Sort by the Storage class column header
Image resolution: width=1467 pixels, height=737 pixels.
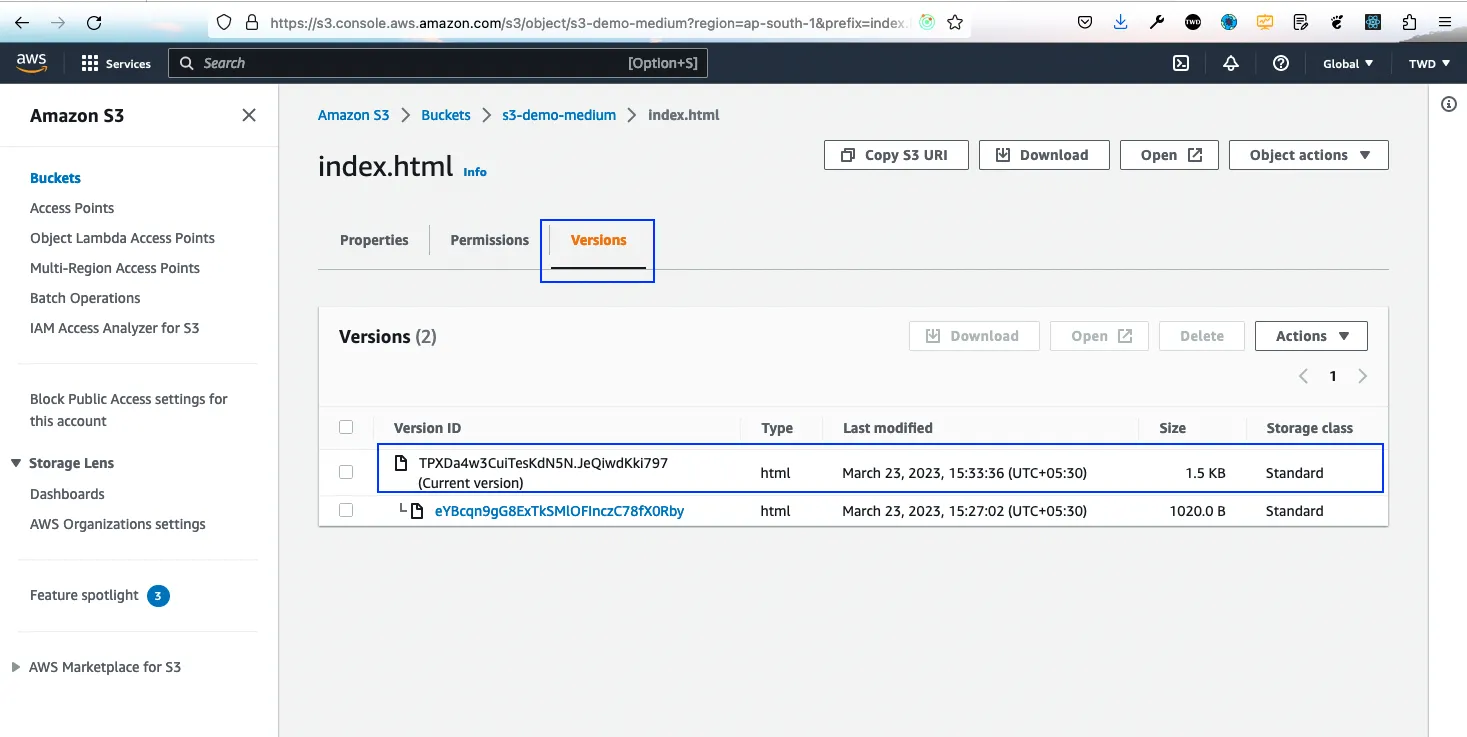pos(1309,428)
